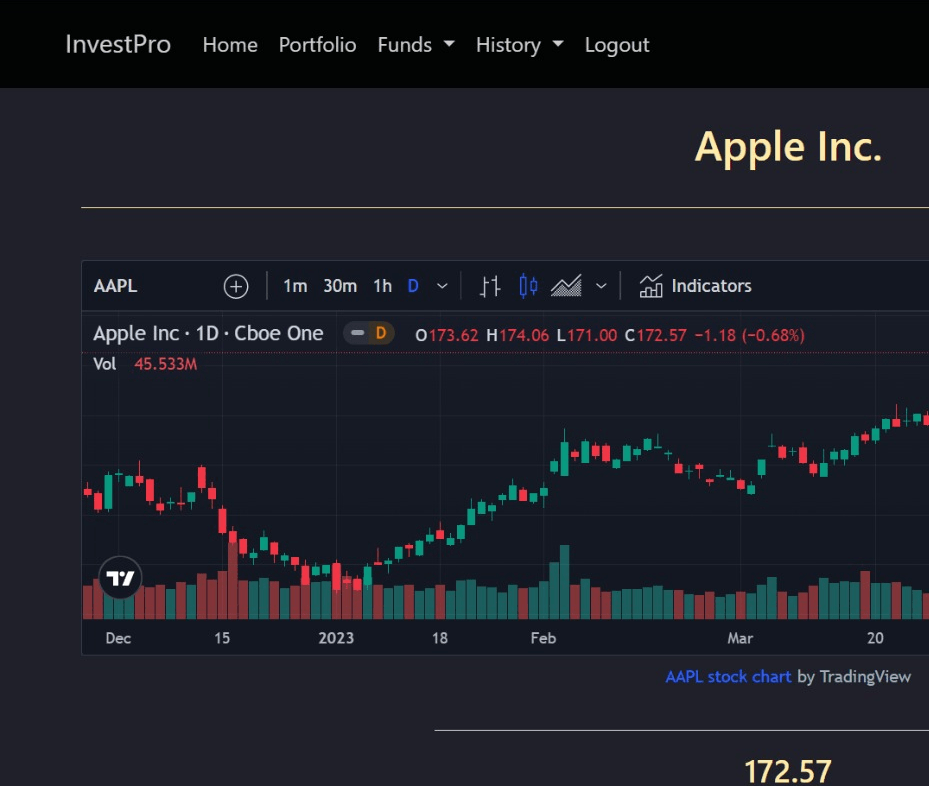
Task: Click the high value H174.06
Action: point(518,335)
